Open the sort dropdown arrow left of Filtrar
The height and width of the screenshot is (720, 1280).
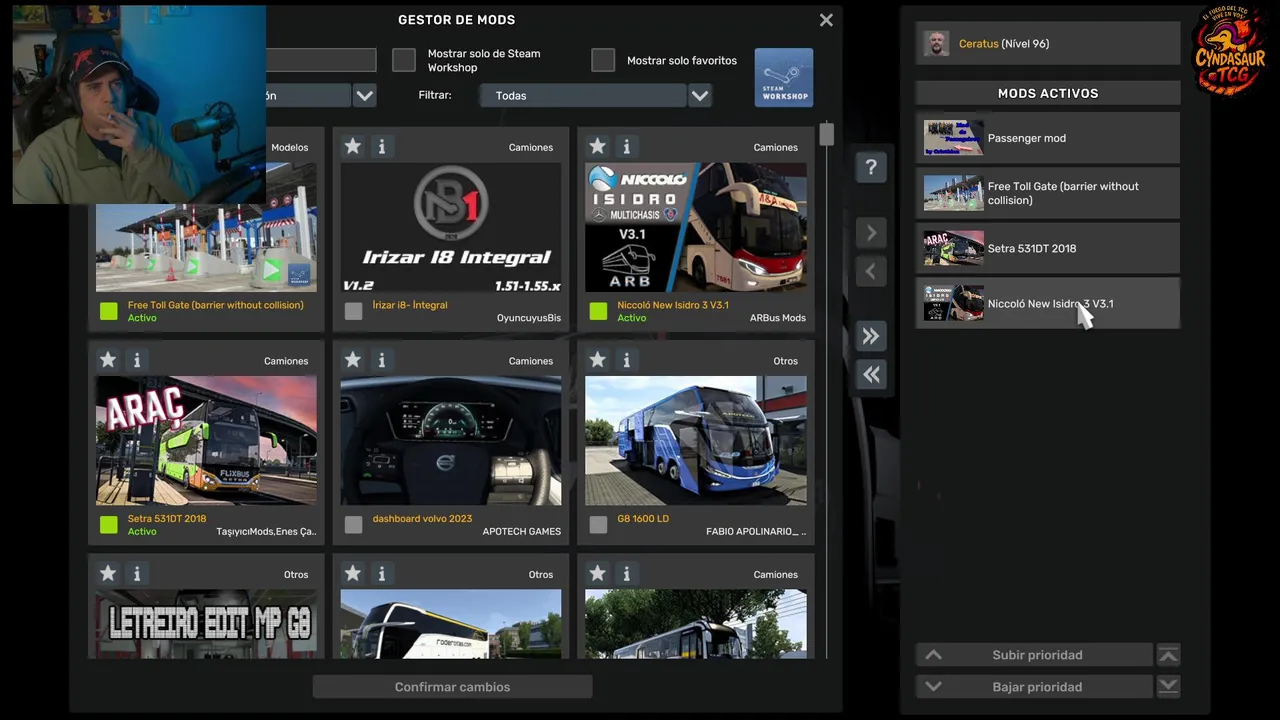tap(365, 96)
